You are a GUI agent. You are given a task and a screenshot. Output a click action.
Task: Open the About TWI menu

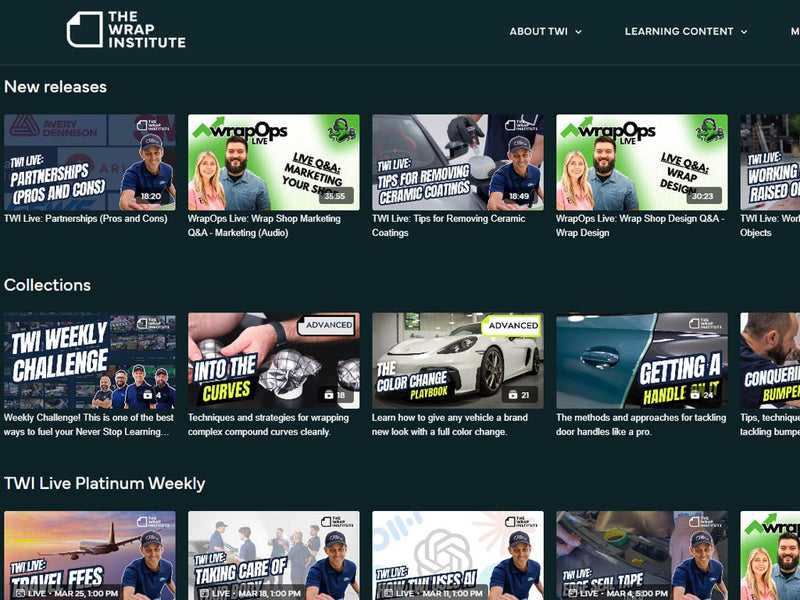click(545, 31)
